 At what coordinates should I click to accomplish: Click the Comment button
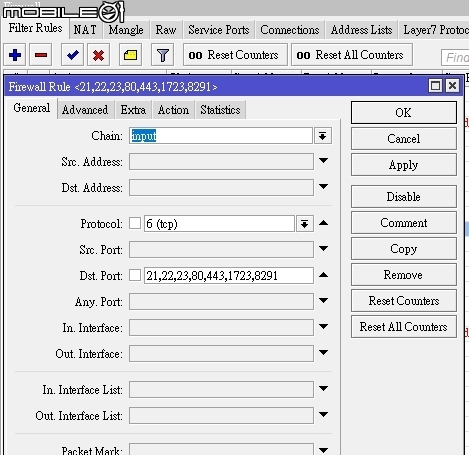[404, 223]
